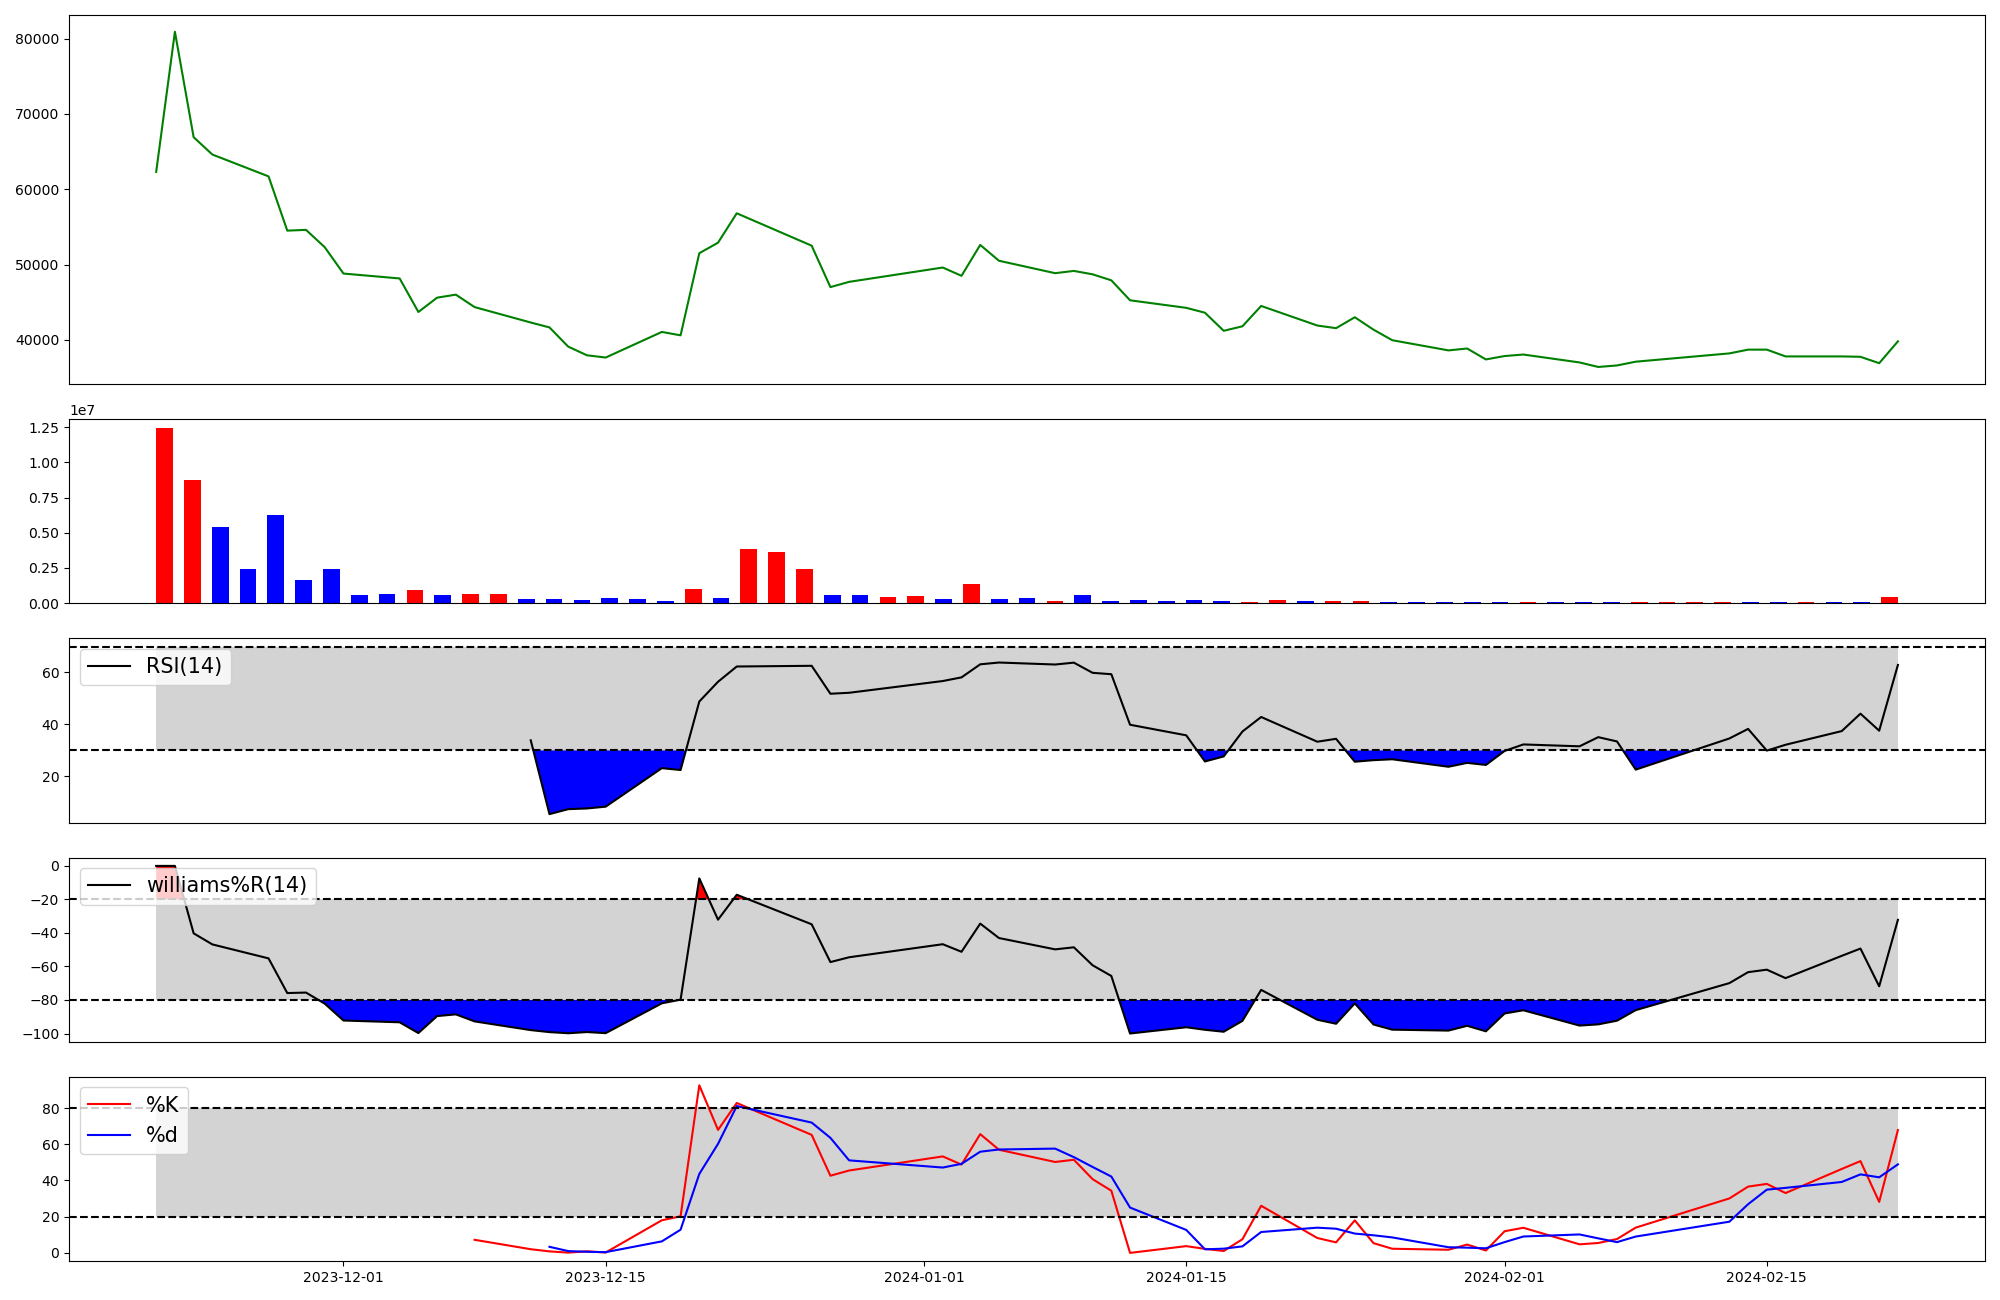Click the williams%R(14) legend label

pyautogui.click(x=227, y=885)
